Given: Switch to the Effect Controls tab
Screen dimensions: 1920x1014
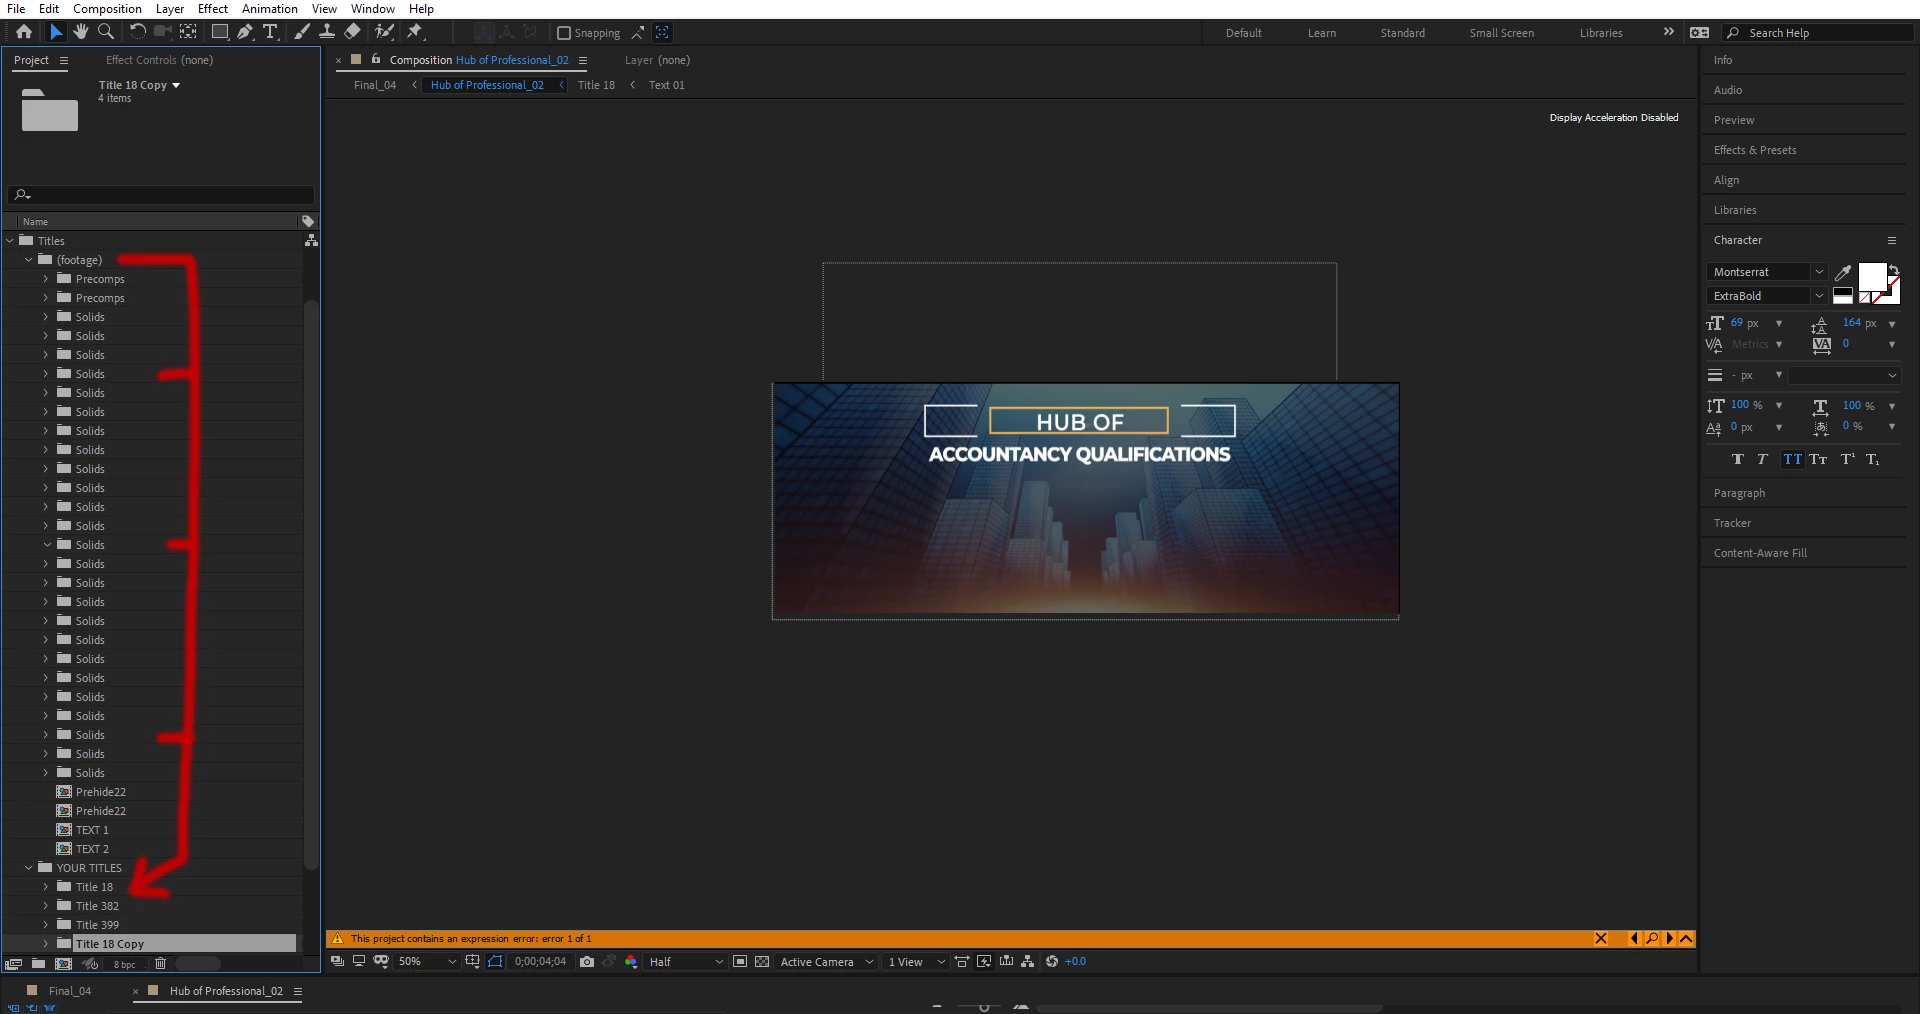Looking at the screenshot, I should (159, 60).
